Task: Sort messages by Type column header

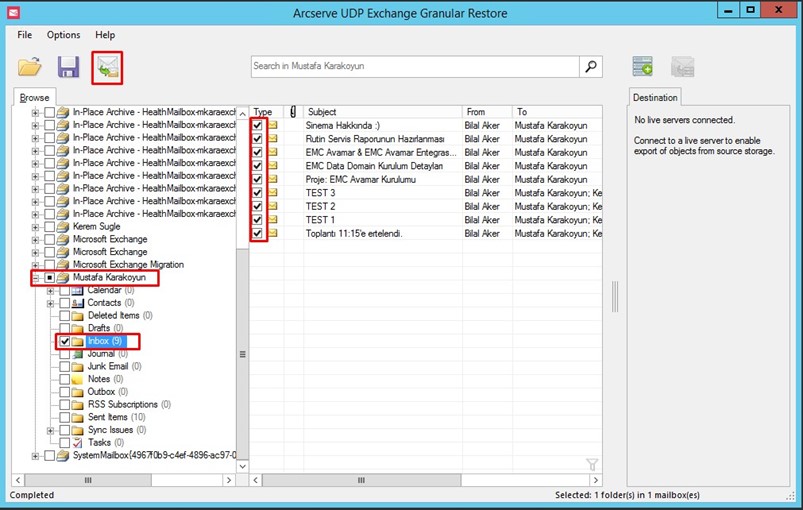Action: pos(266,112)
